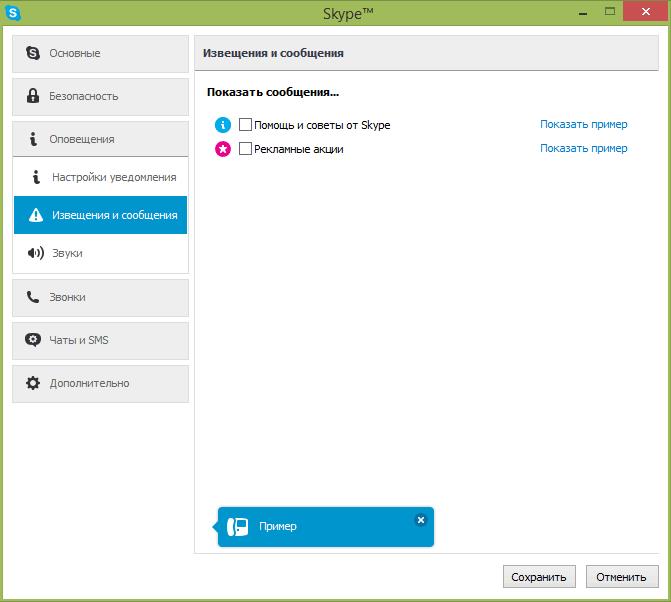Click the gear icon for Дополнительно
Viewport: 671px width, 602px height.
click(33, 383)
